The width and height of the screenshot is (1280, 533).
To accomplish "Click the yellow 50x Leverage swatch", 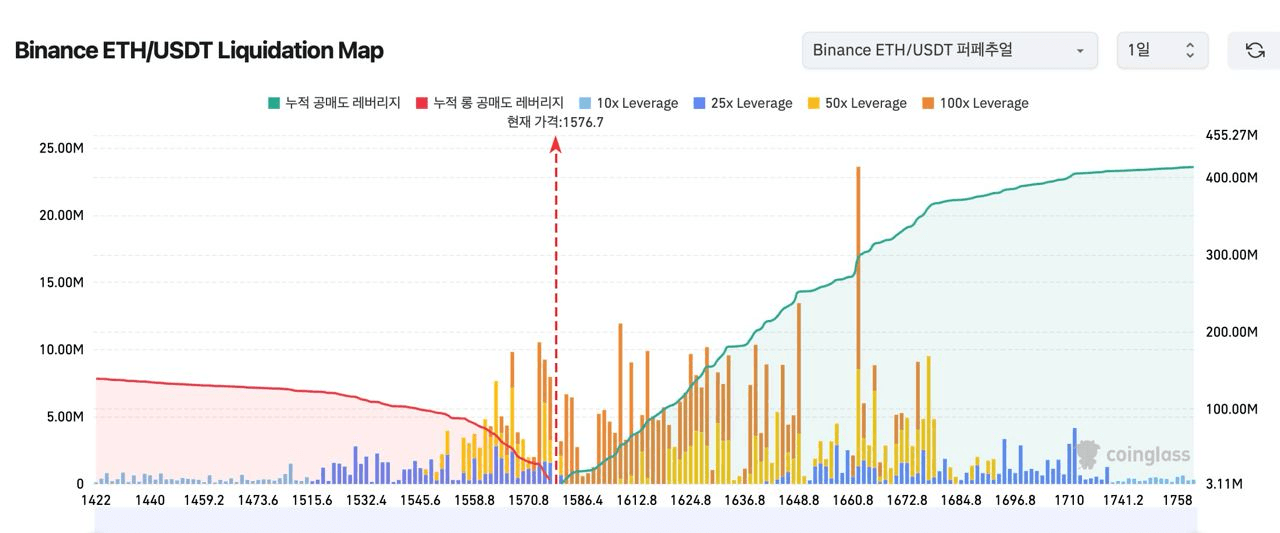I will pos(813,103).
